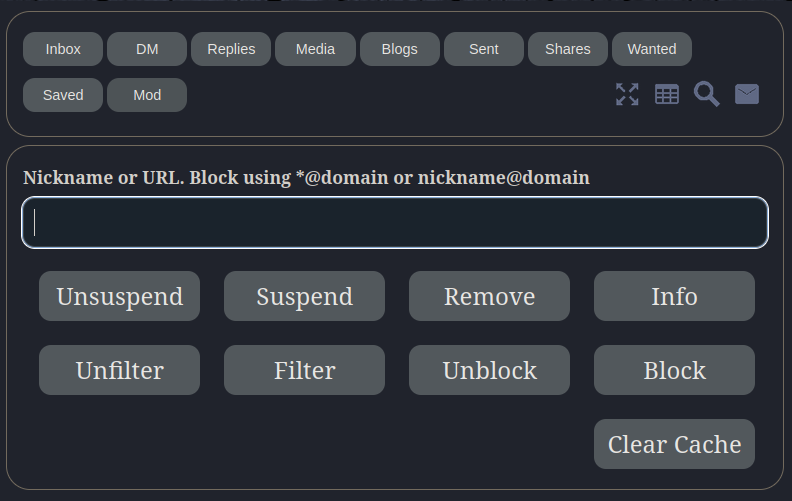Viewport: 792px width, 501px height.
Task: Click the Clear Cache button
Action: pos(674,444)
